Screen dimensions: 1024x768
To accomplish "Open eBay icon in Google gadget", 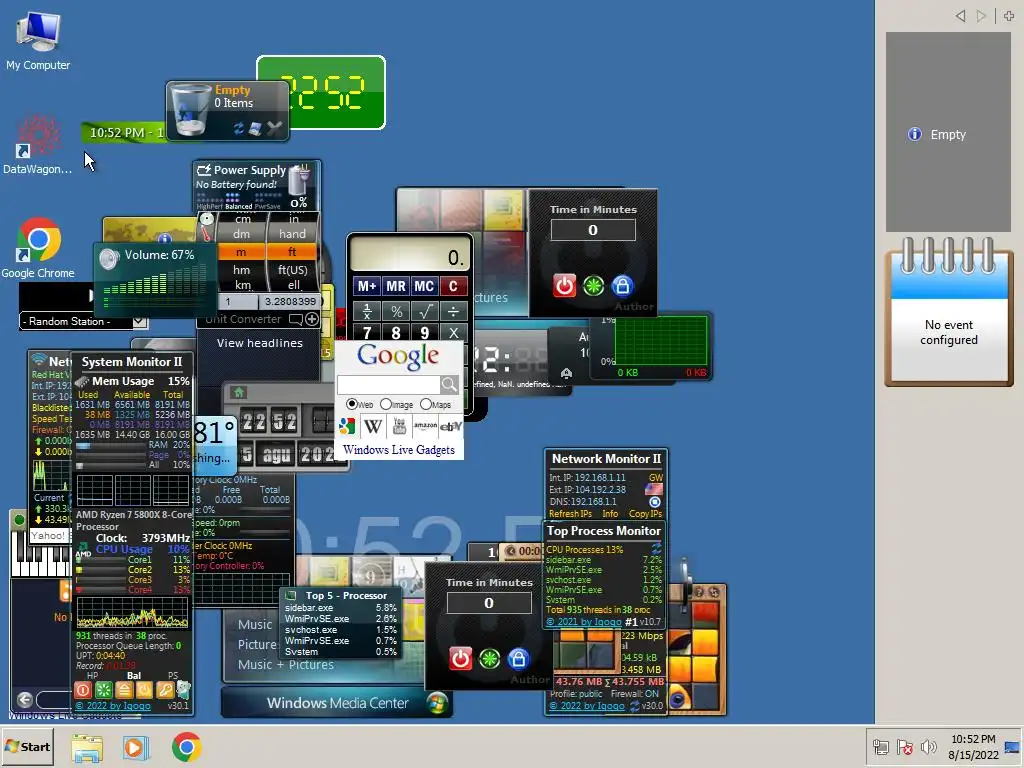I will point(451,426).
